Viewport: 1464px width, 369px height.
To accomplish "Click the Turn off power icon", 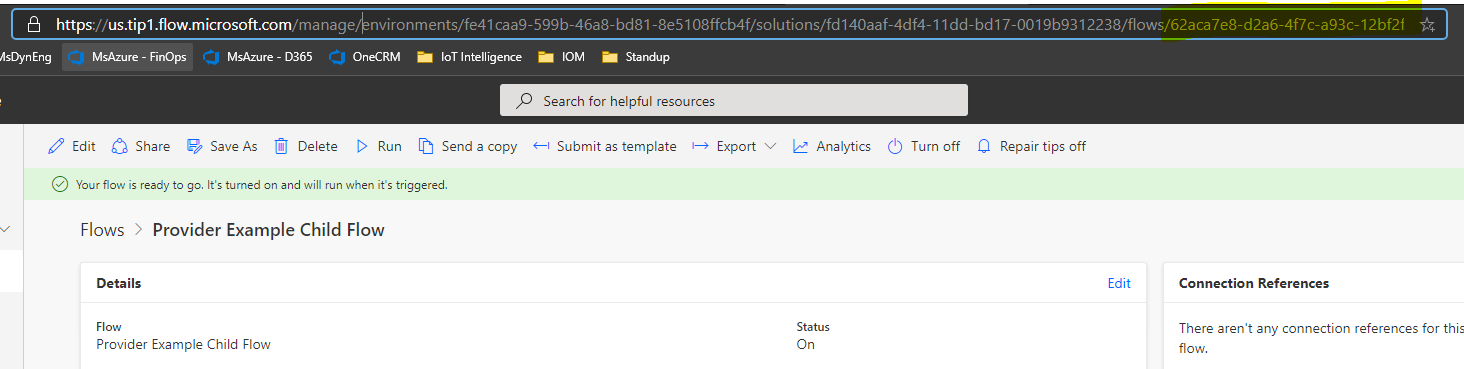I will (896, 146).
